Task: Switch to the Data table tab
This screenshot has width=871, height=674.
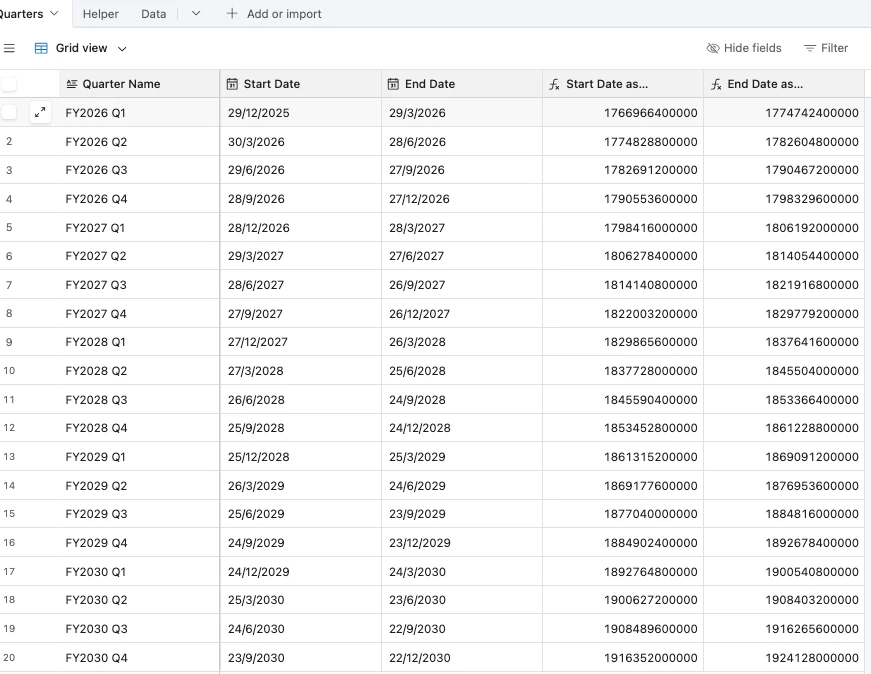Action: click(153, 14)
